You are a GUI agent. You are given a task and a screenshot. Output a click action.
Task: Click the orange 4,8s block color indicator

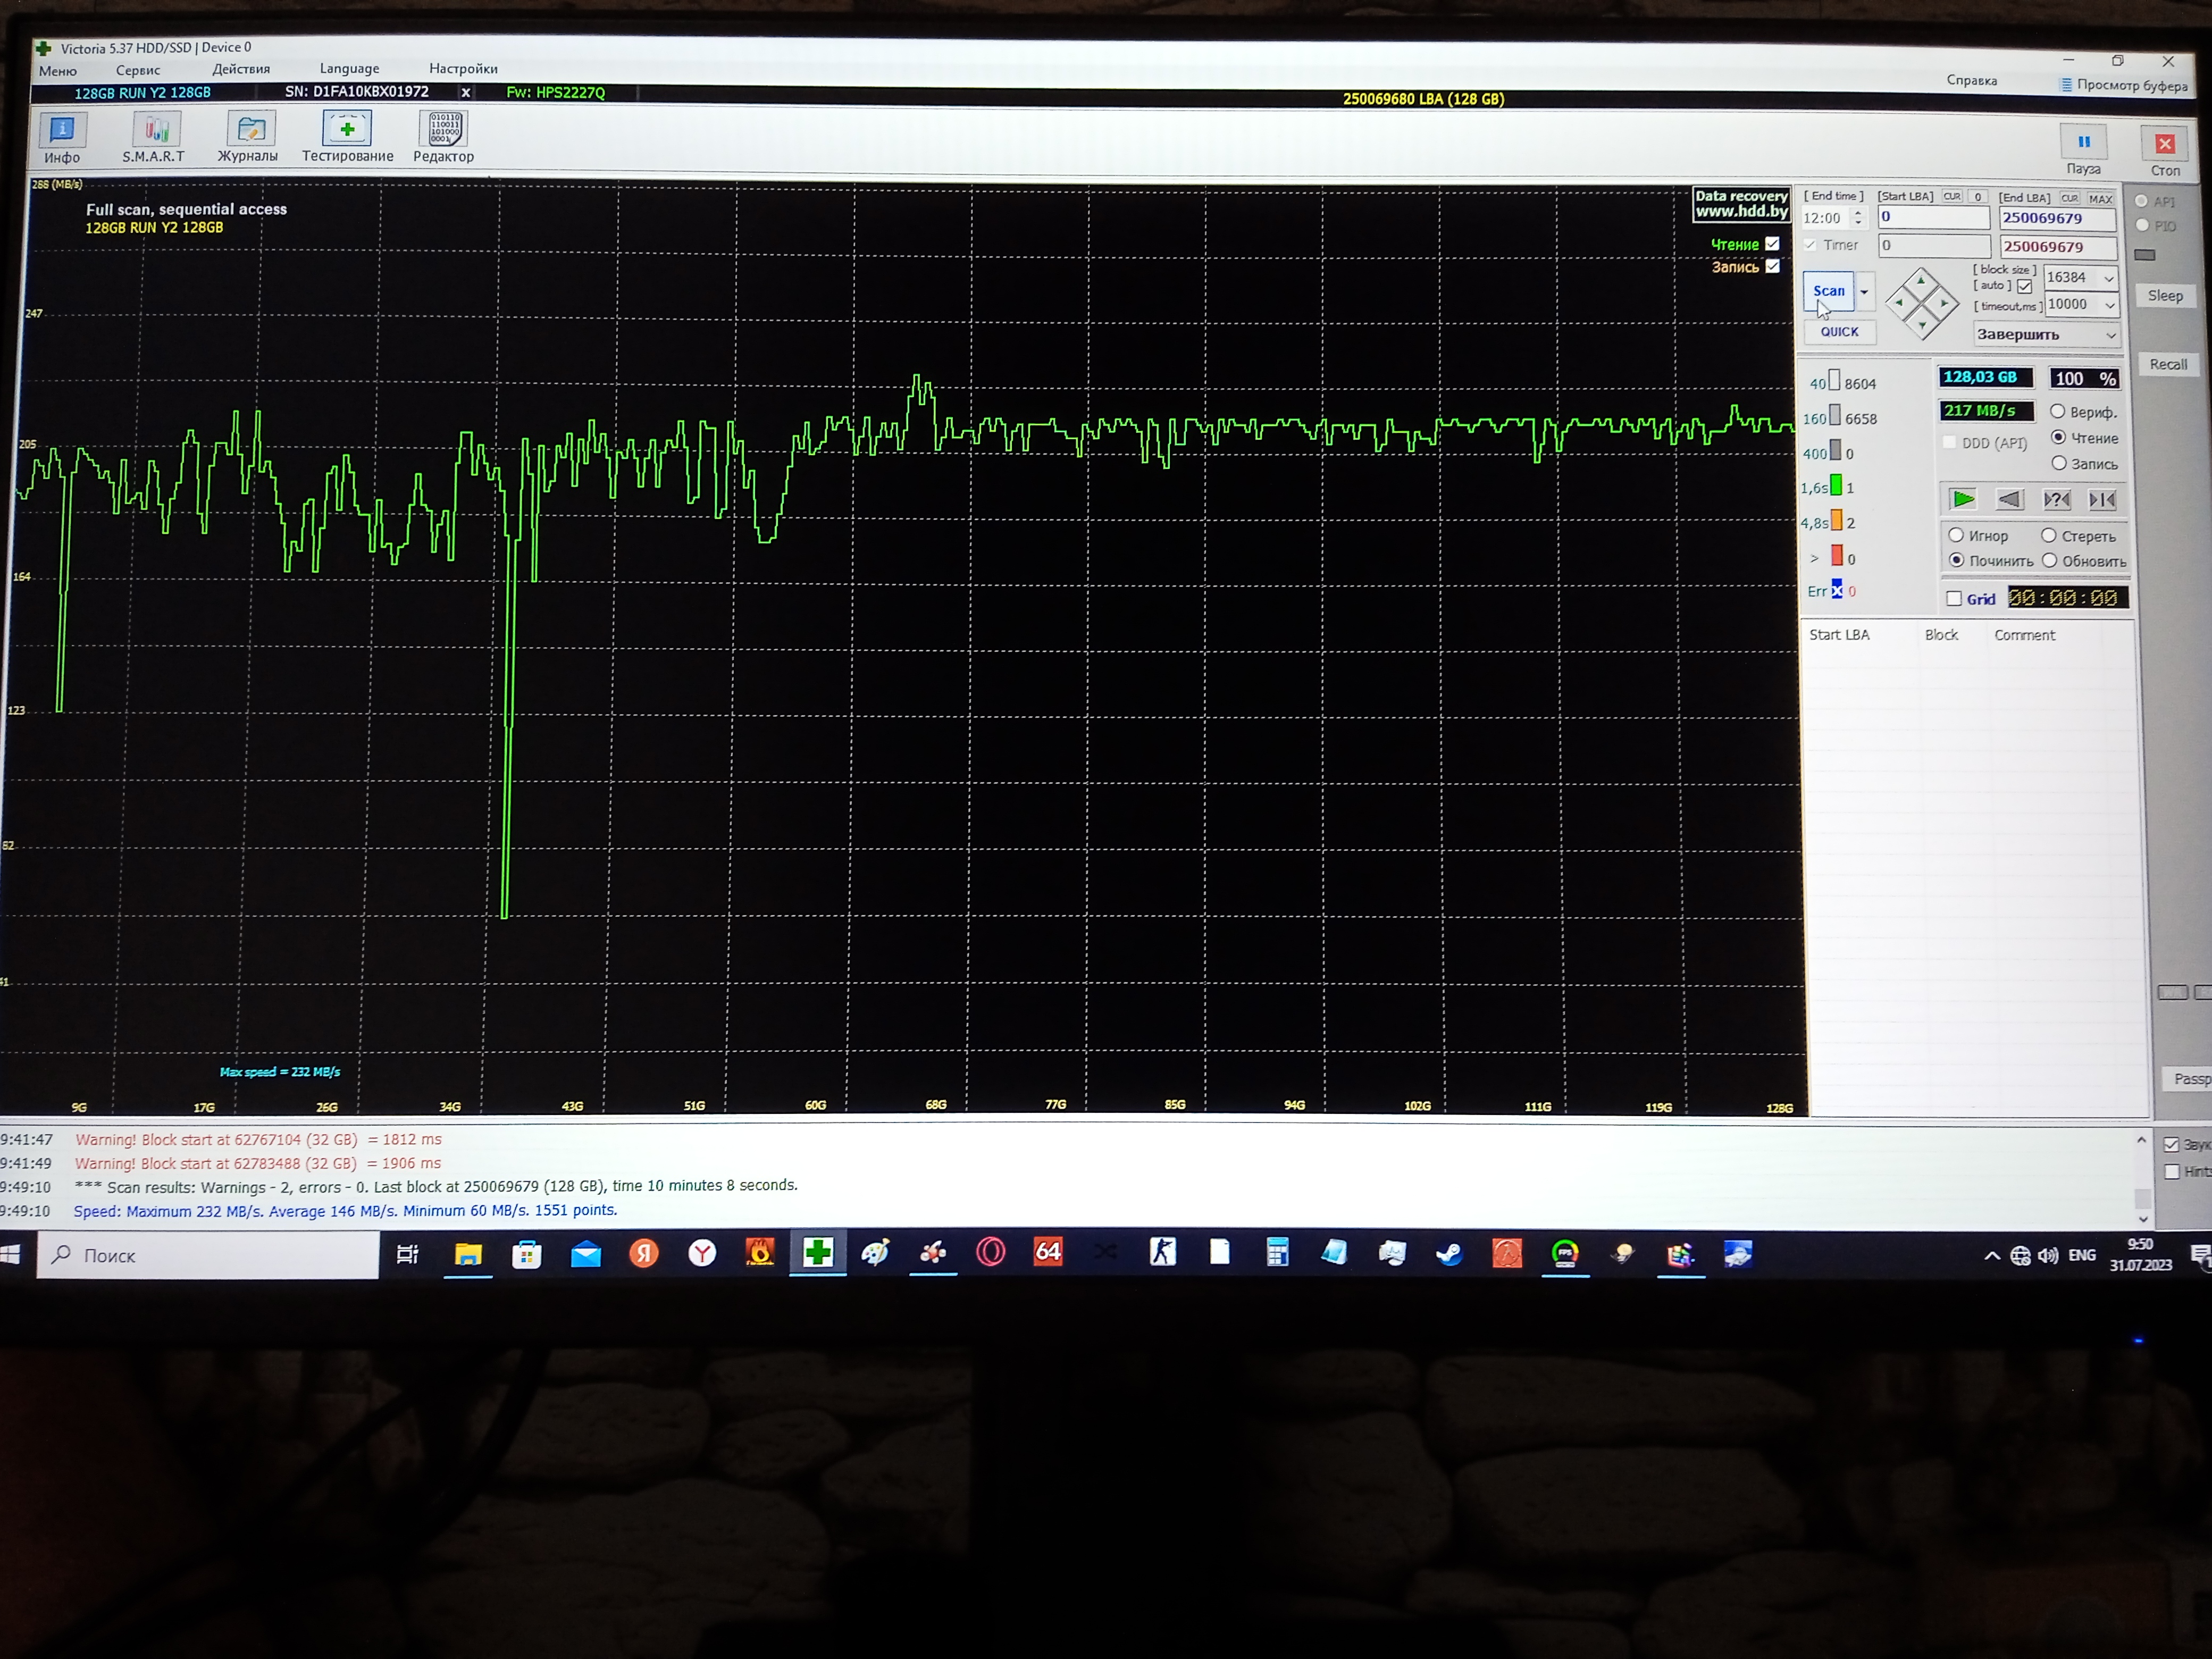tap(1837, 521)
